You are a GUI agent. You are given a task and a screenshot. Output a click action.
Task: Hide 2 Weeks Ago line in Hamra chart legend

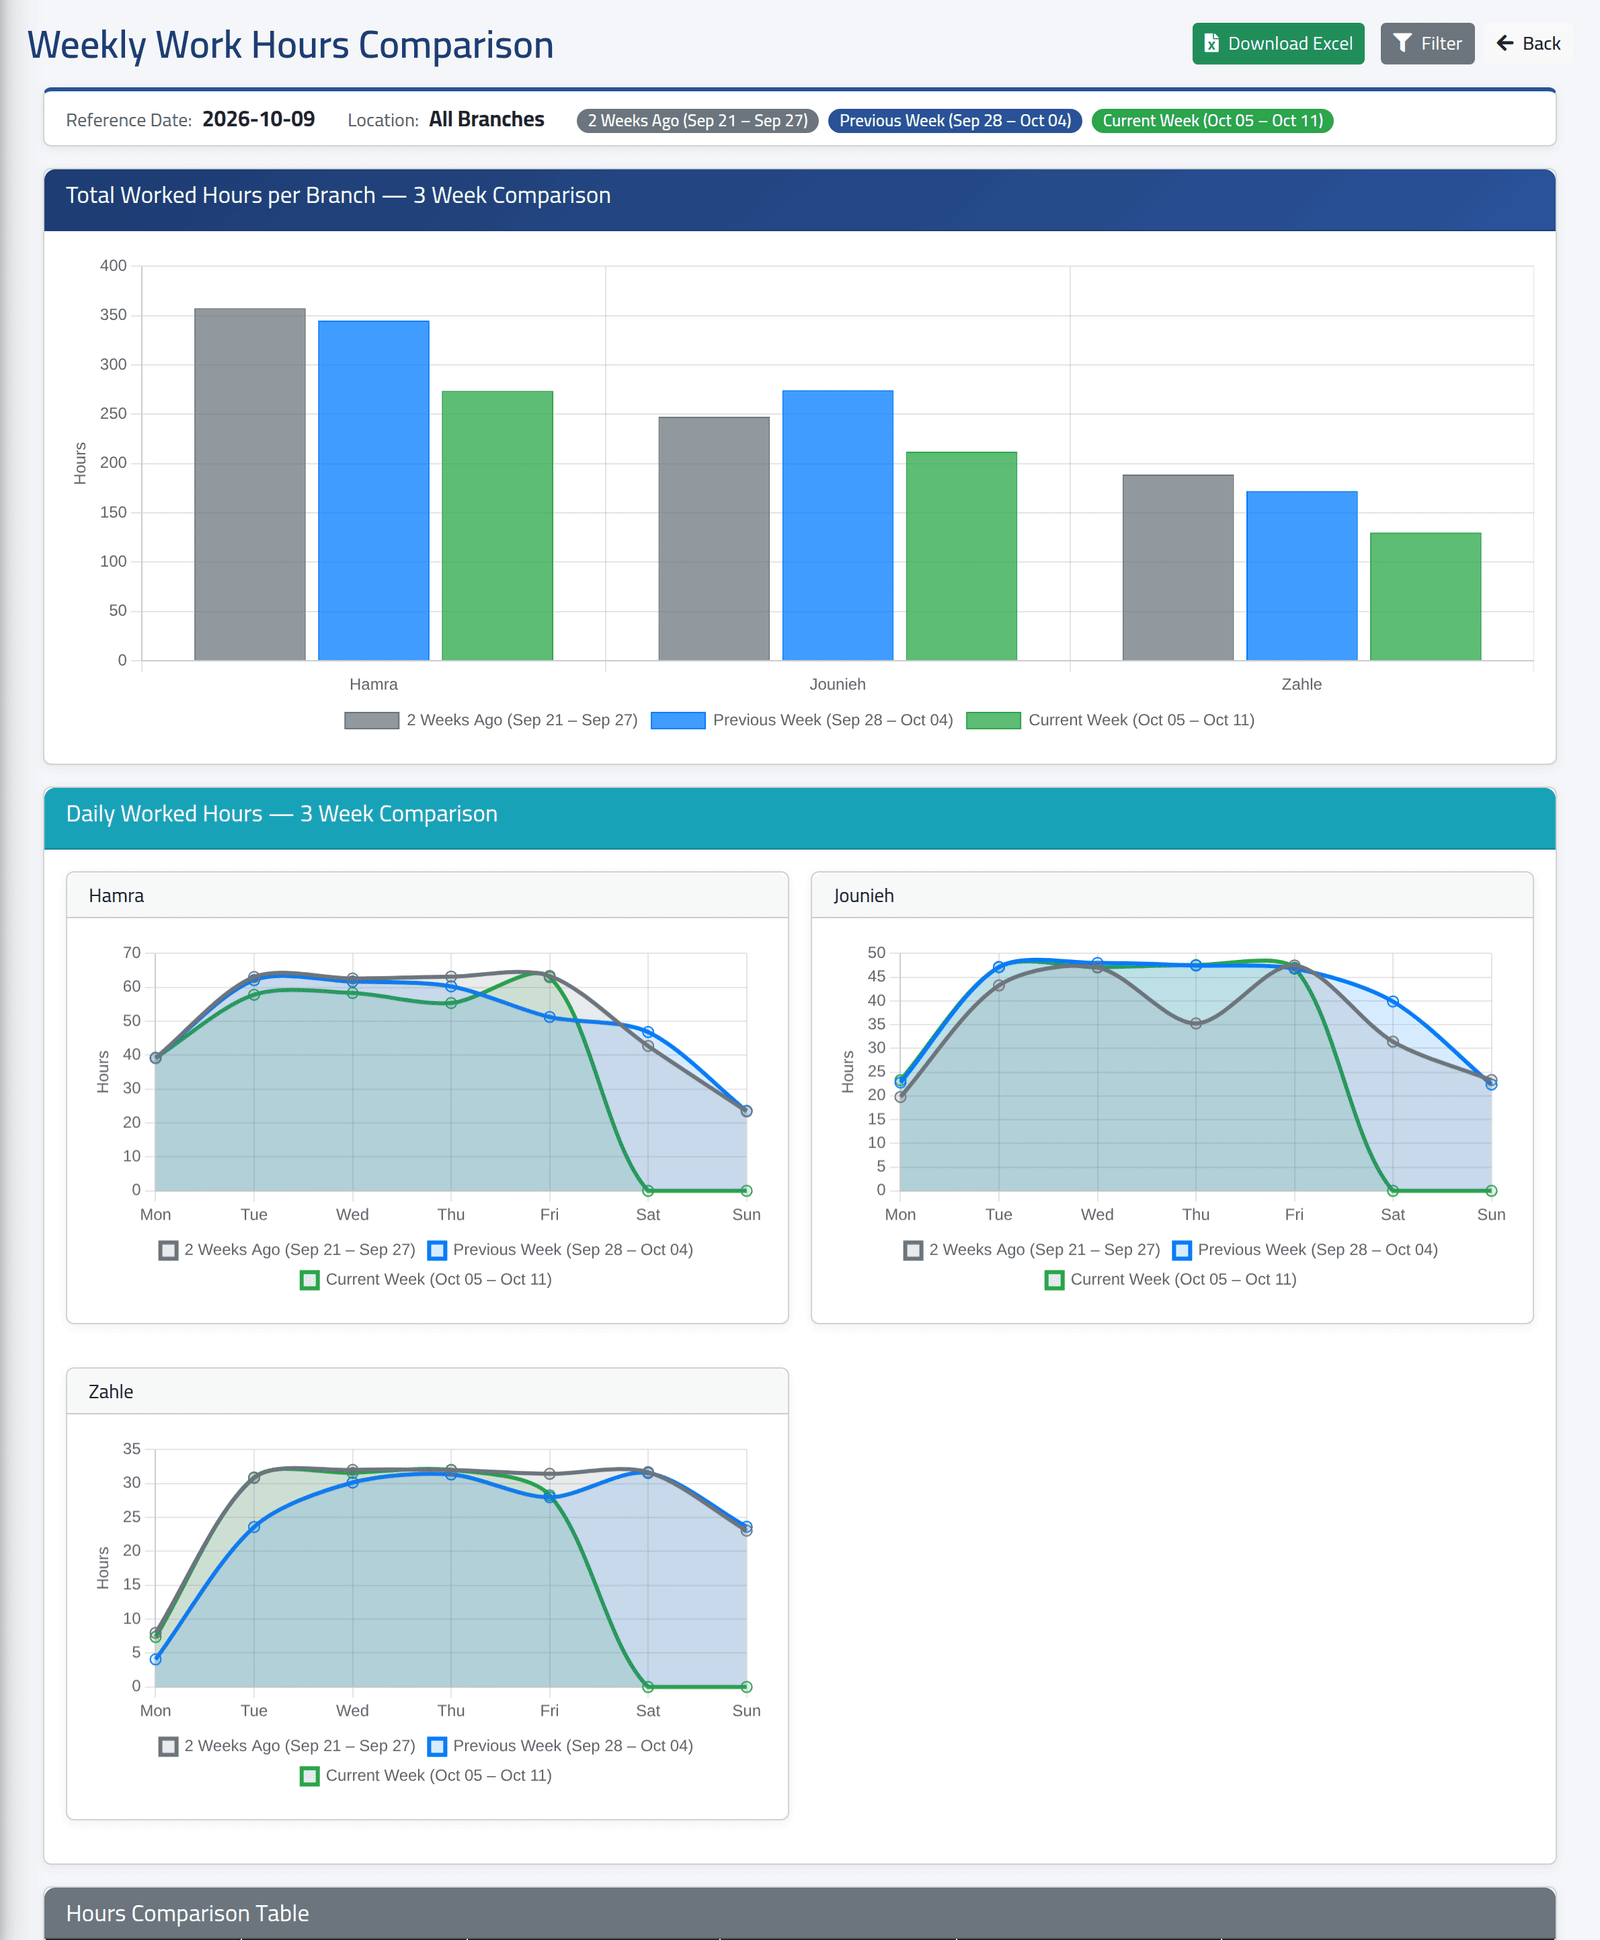pyautogui.click(x=287, y=1250)
